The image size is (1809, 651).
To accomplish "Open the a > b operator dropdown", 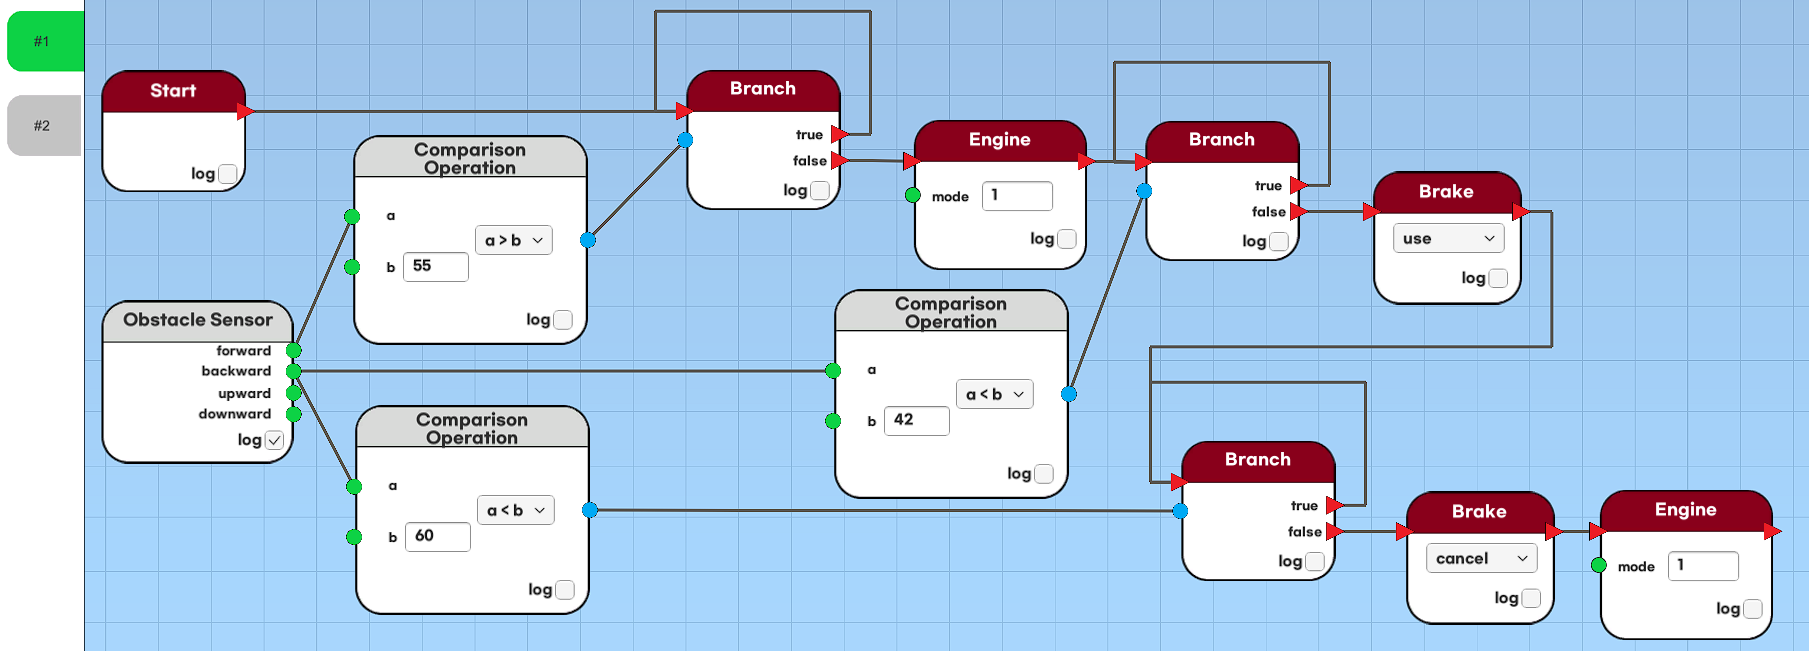I will 514,240.
